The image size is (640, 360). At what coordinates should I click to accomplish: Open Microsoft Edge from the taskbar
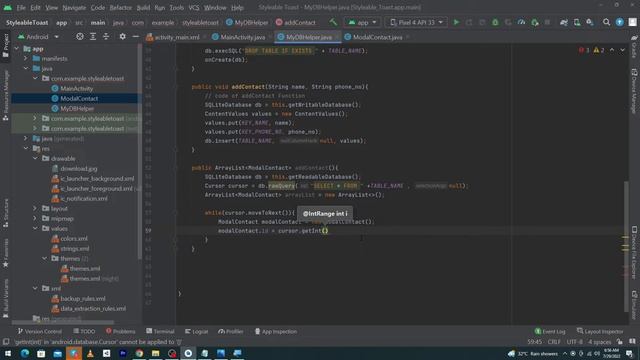pos(25,353)
